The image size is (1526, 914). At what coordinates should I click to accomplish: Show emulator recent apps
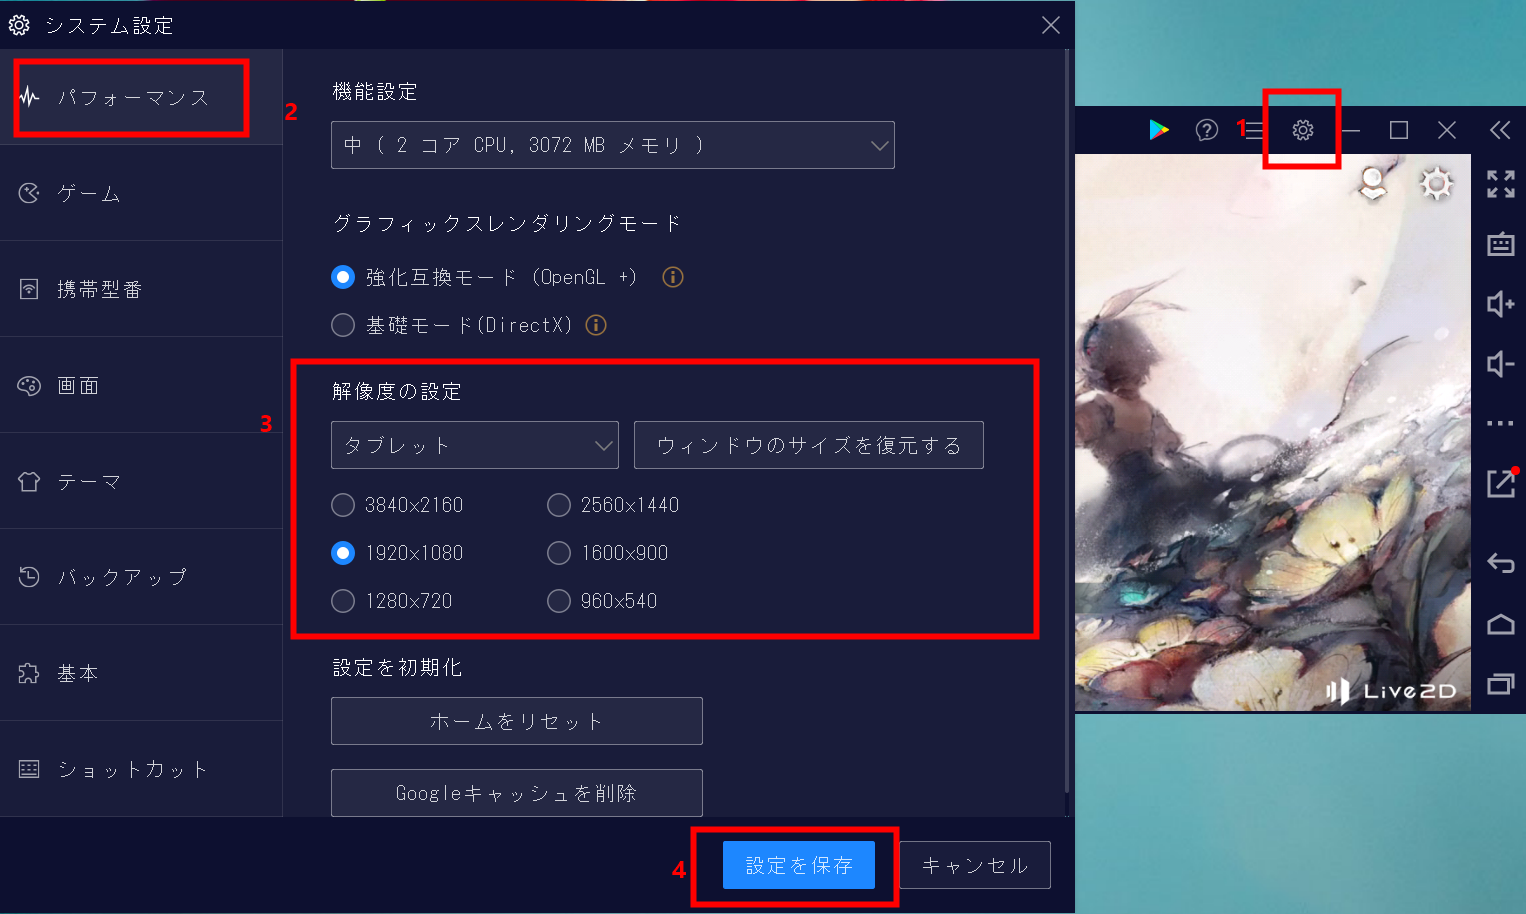point(1501,684)
